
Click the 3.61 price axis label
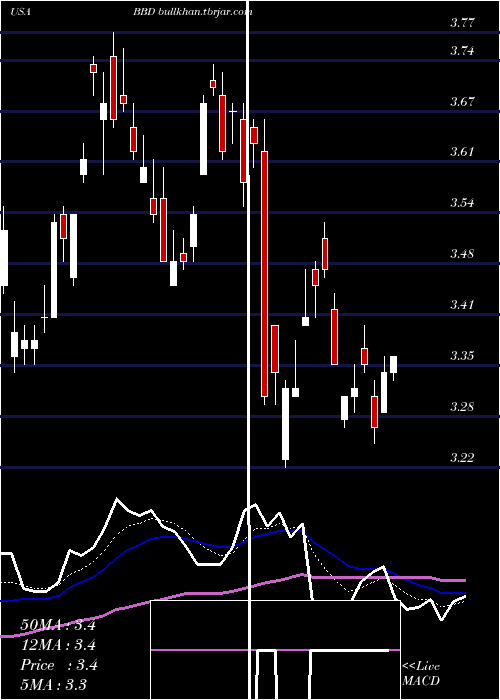click(462, 152)
